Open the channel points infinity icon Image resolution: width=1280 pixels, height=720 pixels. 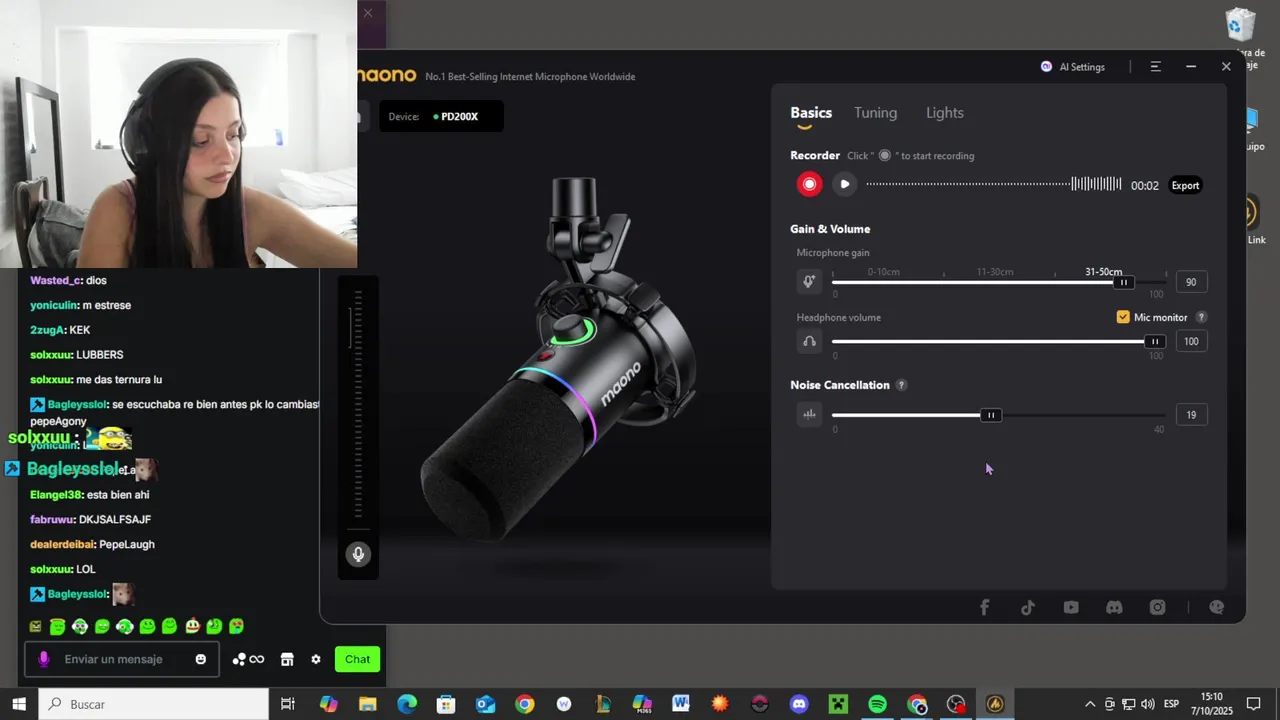pyautogui.click(x=249, y=659)
